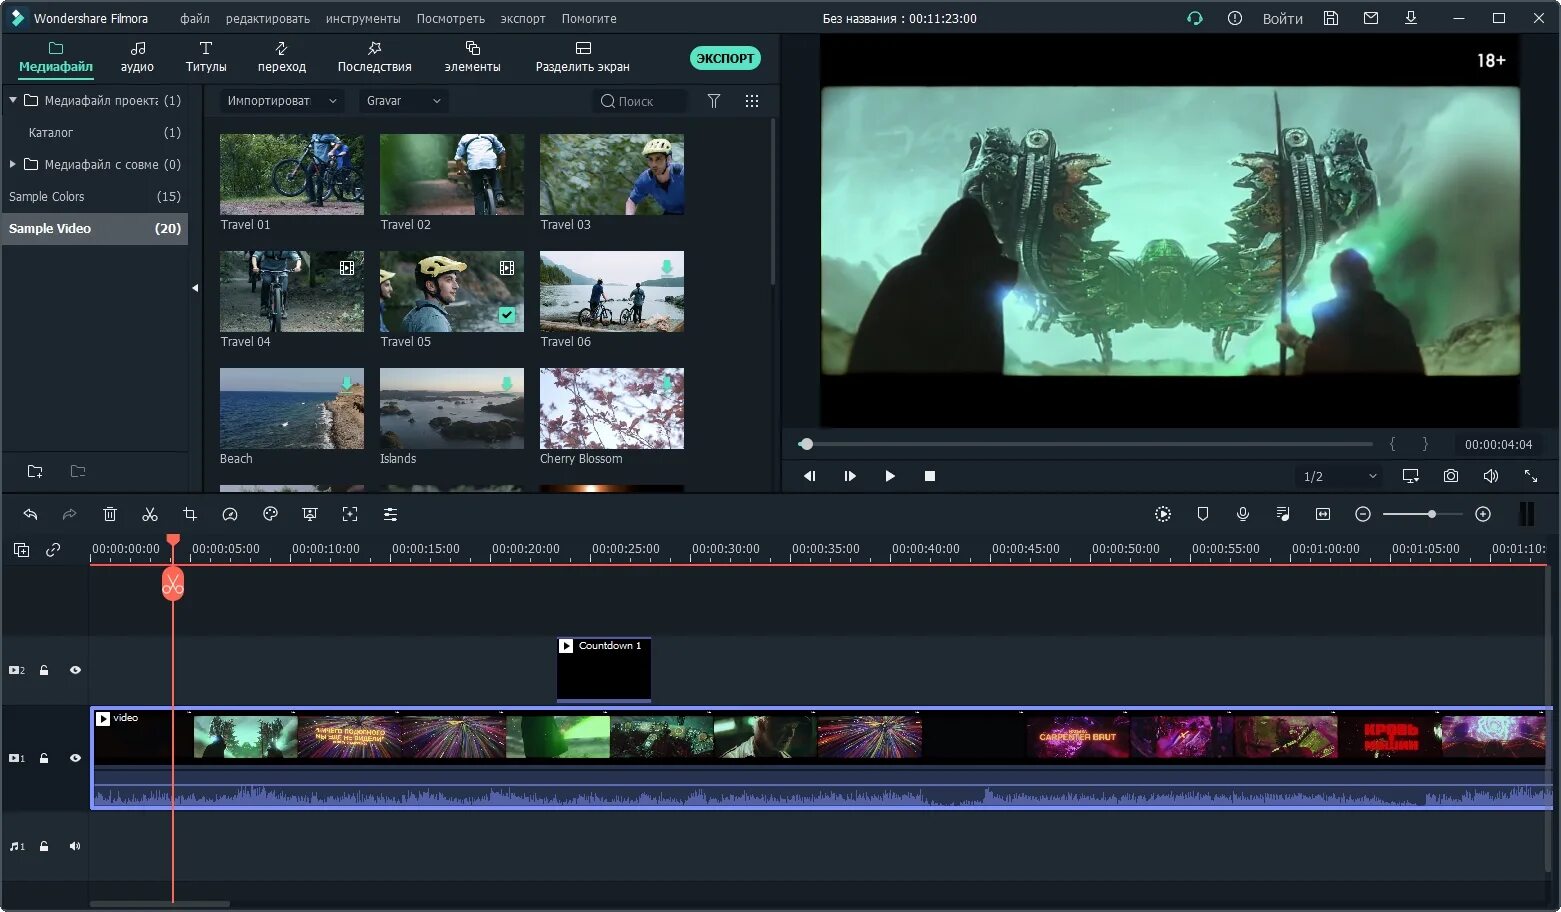This screenshot has height=912, width=1561.
Task: Hide video track 2 using its eye icon
Action: tap(75, 670)
